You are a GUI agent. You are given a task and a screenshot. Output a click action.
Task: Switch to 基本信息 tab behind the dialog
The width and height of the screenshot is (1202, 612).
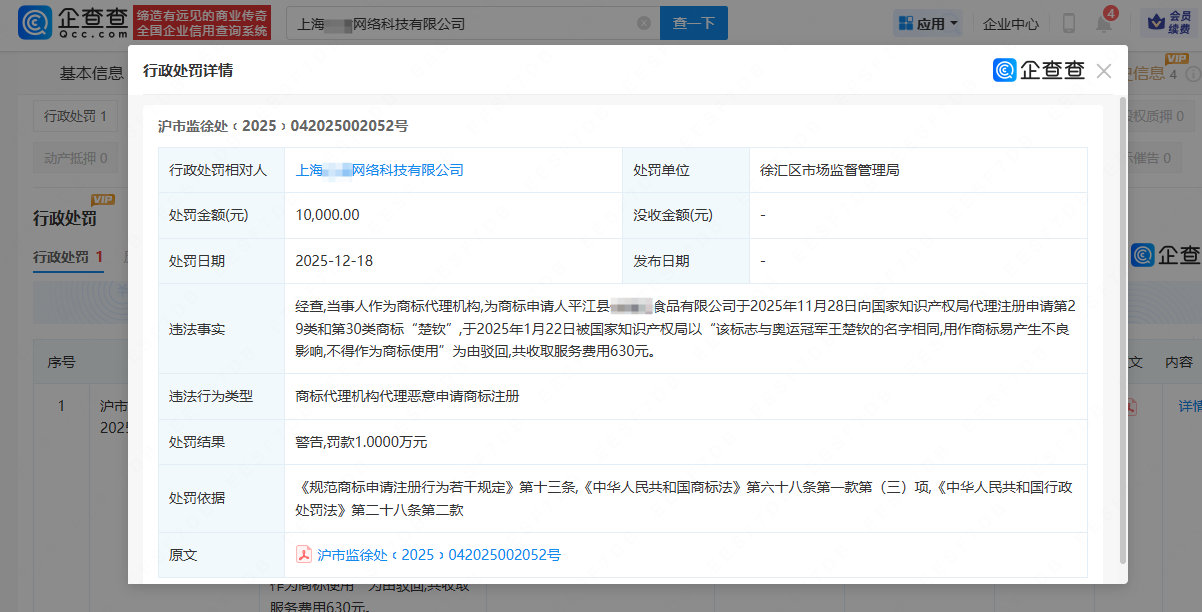pos(92,73)
